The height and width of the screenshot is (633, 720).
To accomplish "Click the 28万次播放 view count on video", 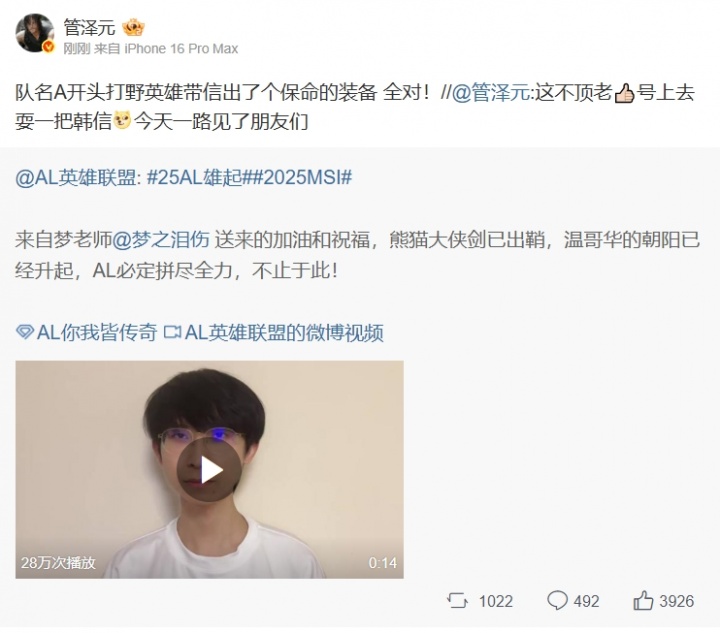I will pos(58,563).
